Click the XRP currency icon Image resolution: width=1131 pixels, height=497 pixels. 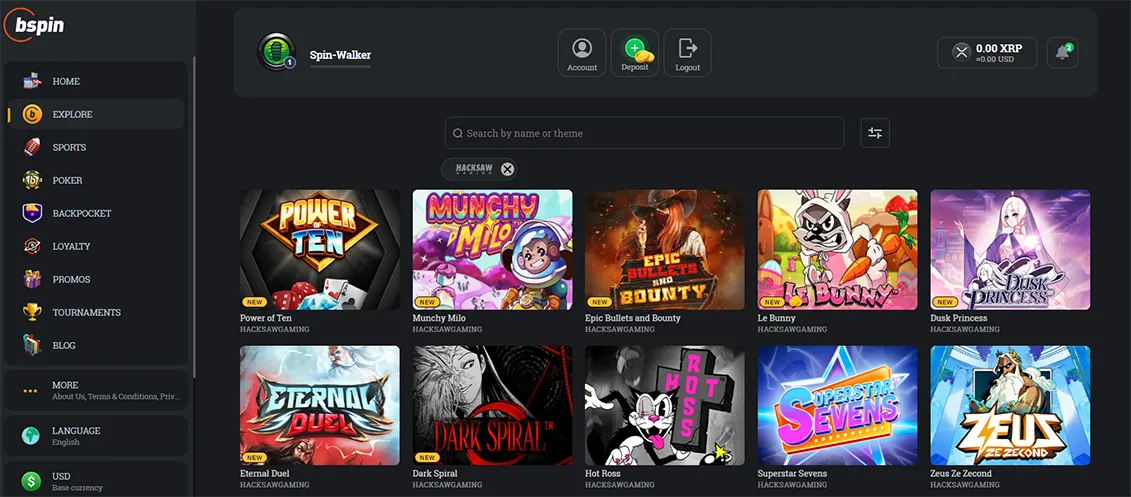click(961, 52)
